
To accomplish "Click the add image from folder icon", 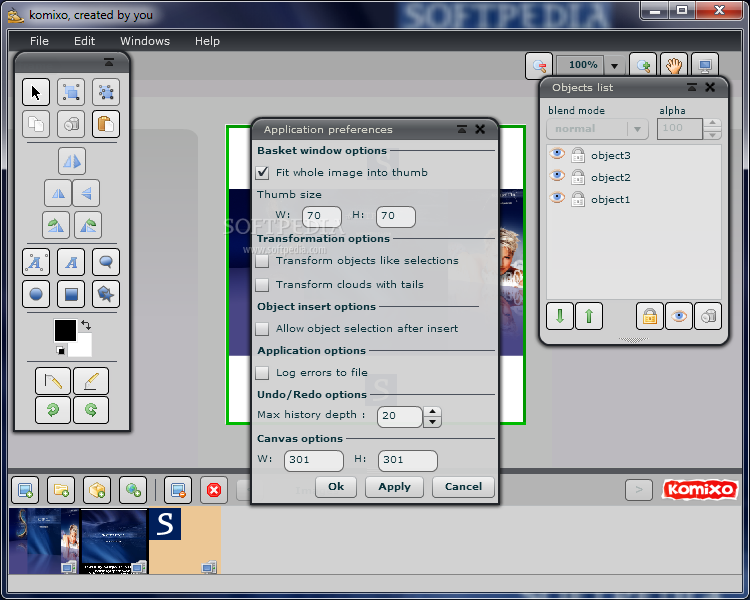I will click(61, 490).
